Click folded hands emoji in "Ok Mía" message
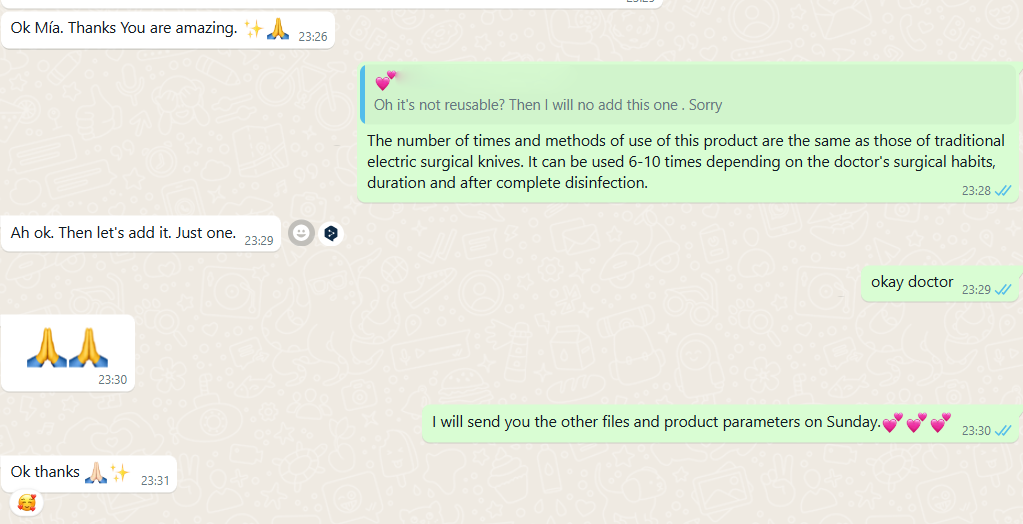This screenshot has width=1023, height=524. tap(277, 28)
